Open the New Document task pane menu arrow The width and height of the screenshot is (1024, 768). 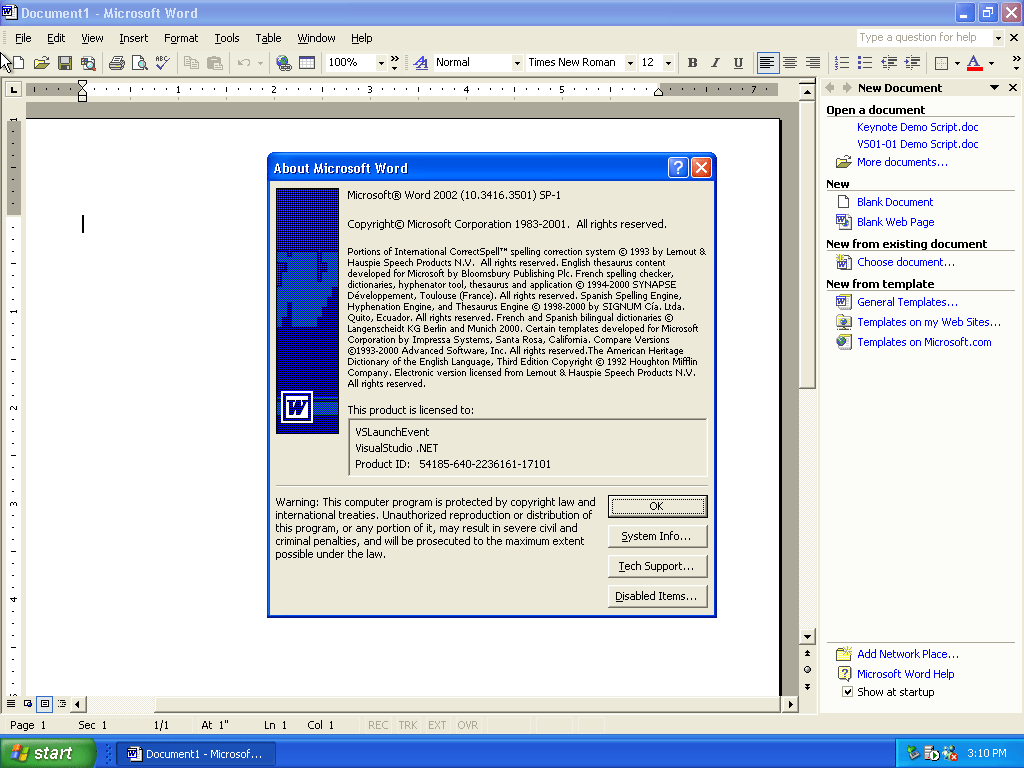[x=995, y=88]
